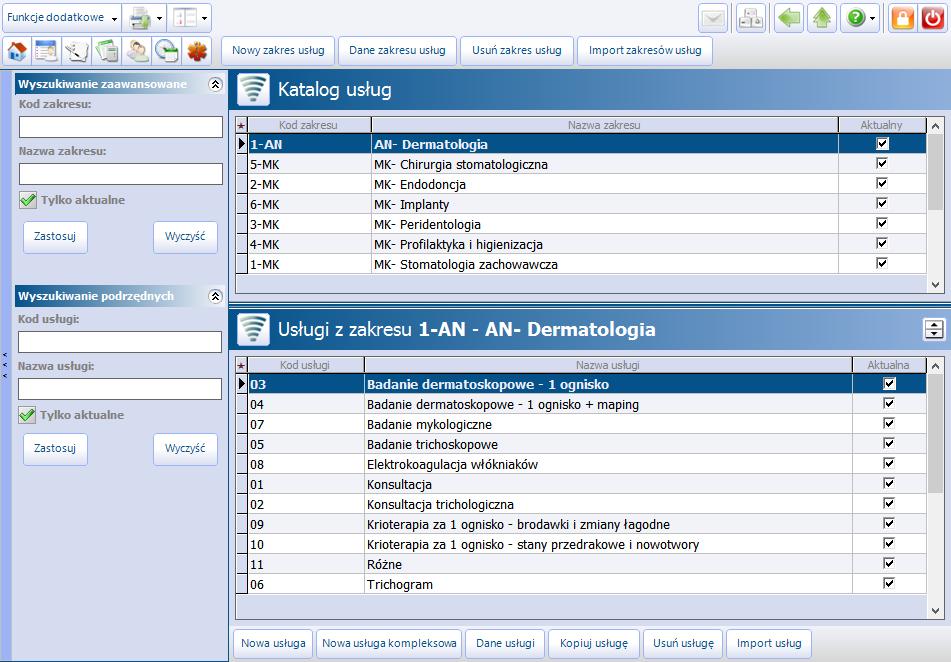This screenshot has height=662, width=951.
Task: Open the help dropdown arrow
Action: [872, 18]
